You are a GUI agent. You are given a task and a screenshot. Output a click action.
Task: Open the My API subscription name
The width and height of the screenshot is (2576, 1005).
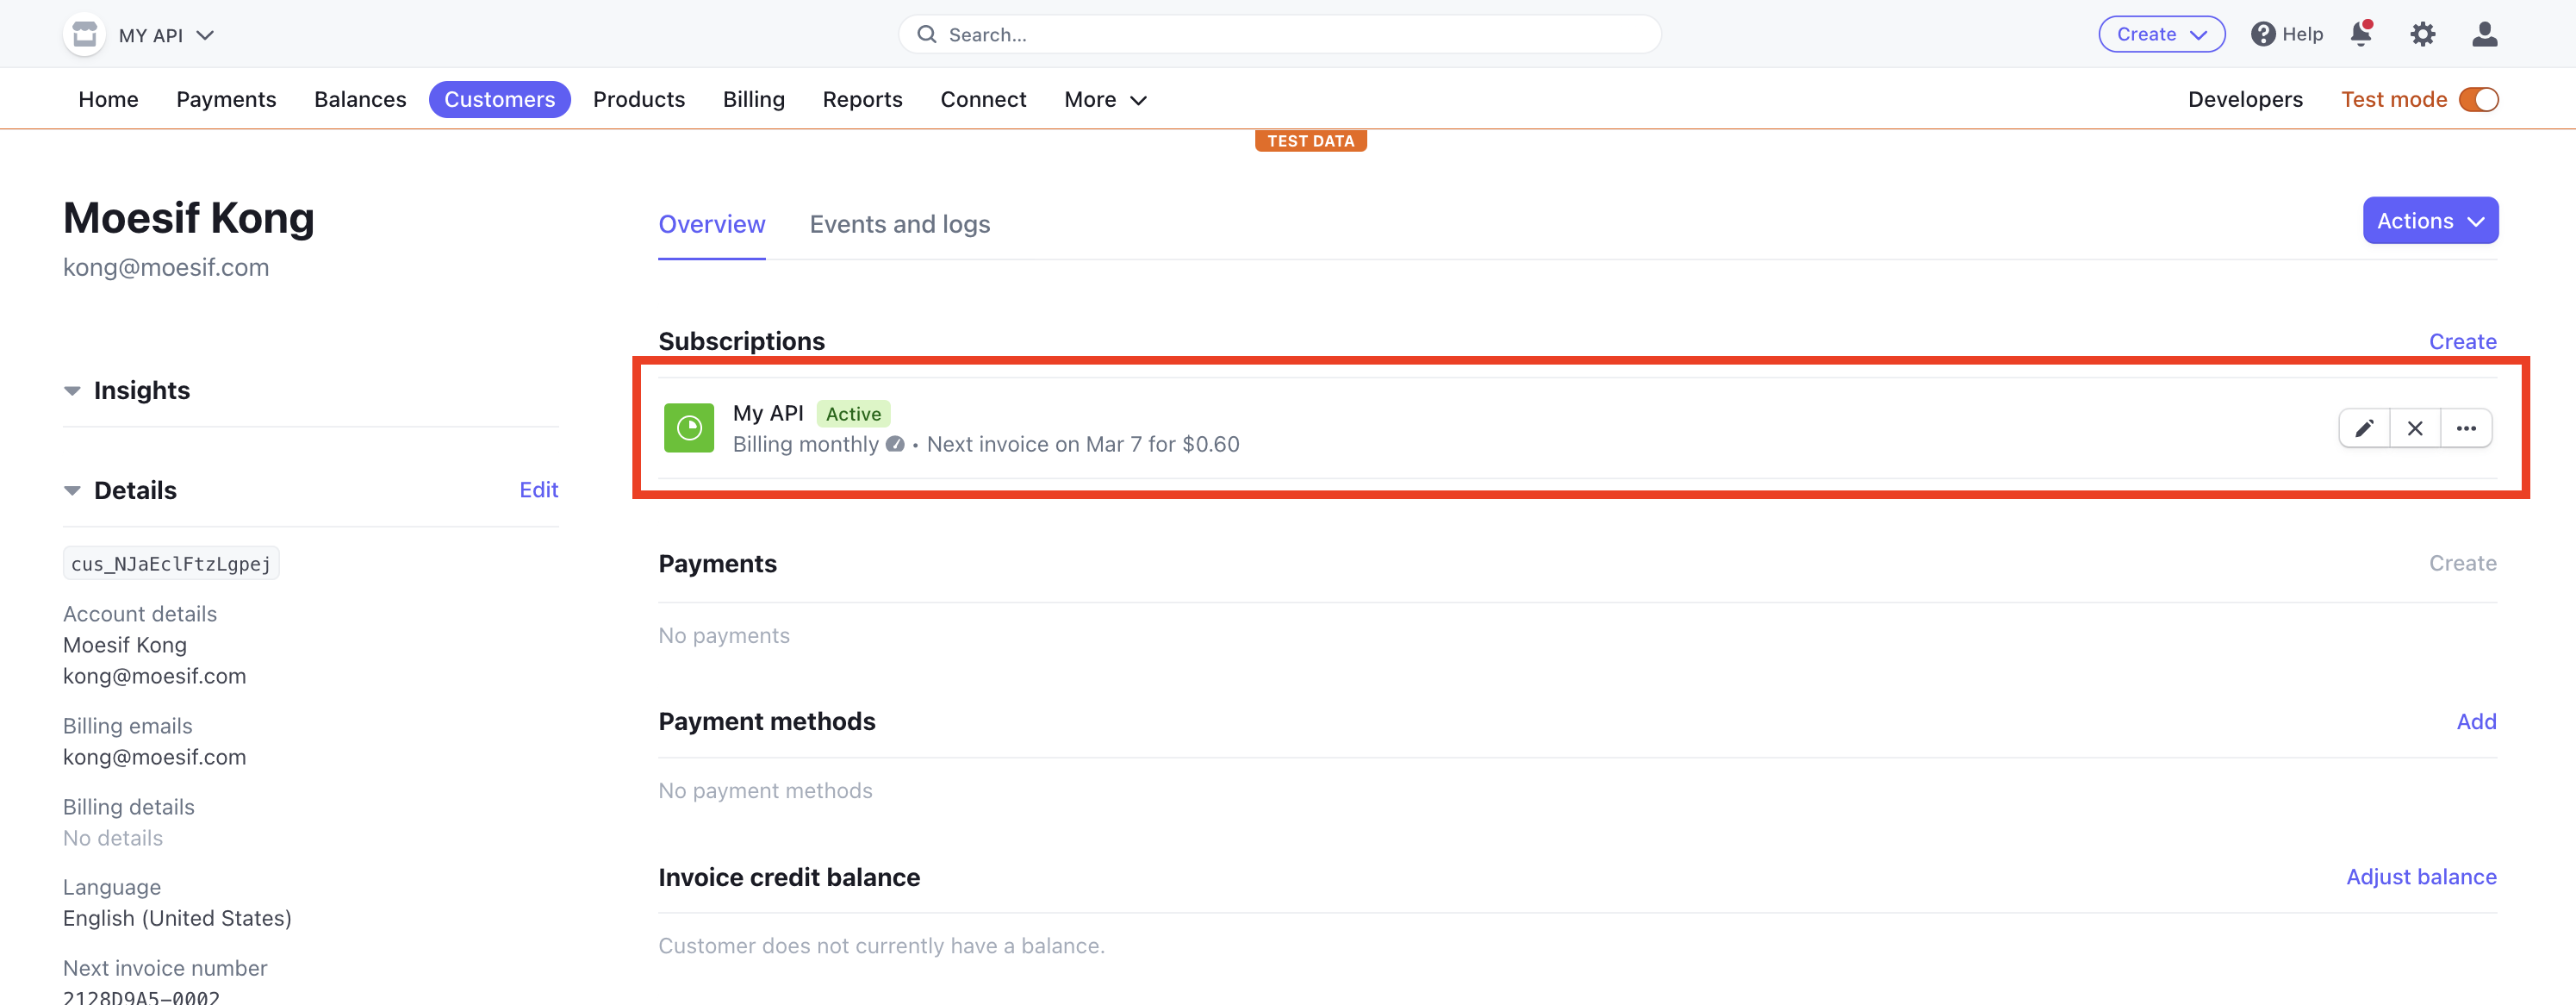767,413
